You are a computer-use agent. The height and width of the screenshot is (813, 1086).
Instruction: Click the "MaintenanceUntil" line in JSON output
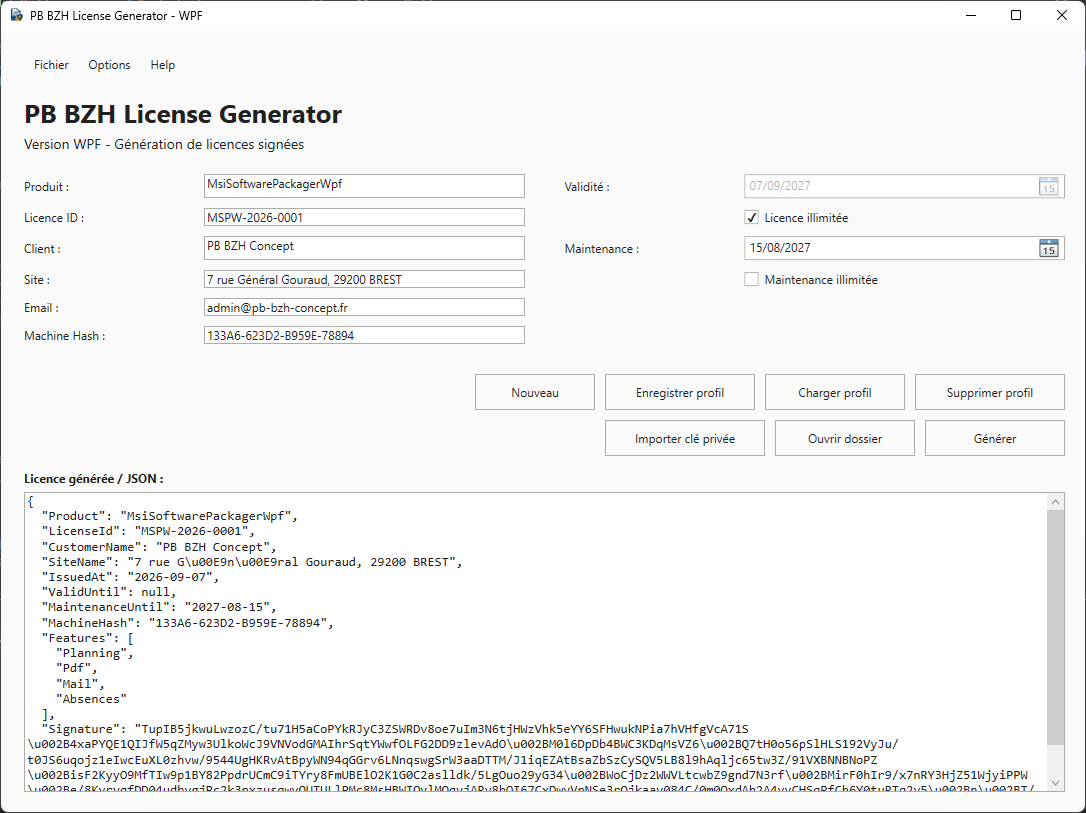click(x=159, y=607)
